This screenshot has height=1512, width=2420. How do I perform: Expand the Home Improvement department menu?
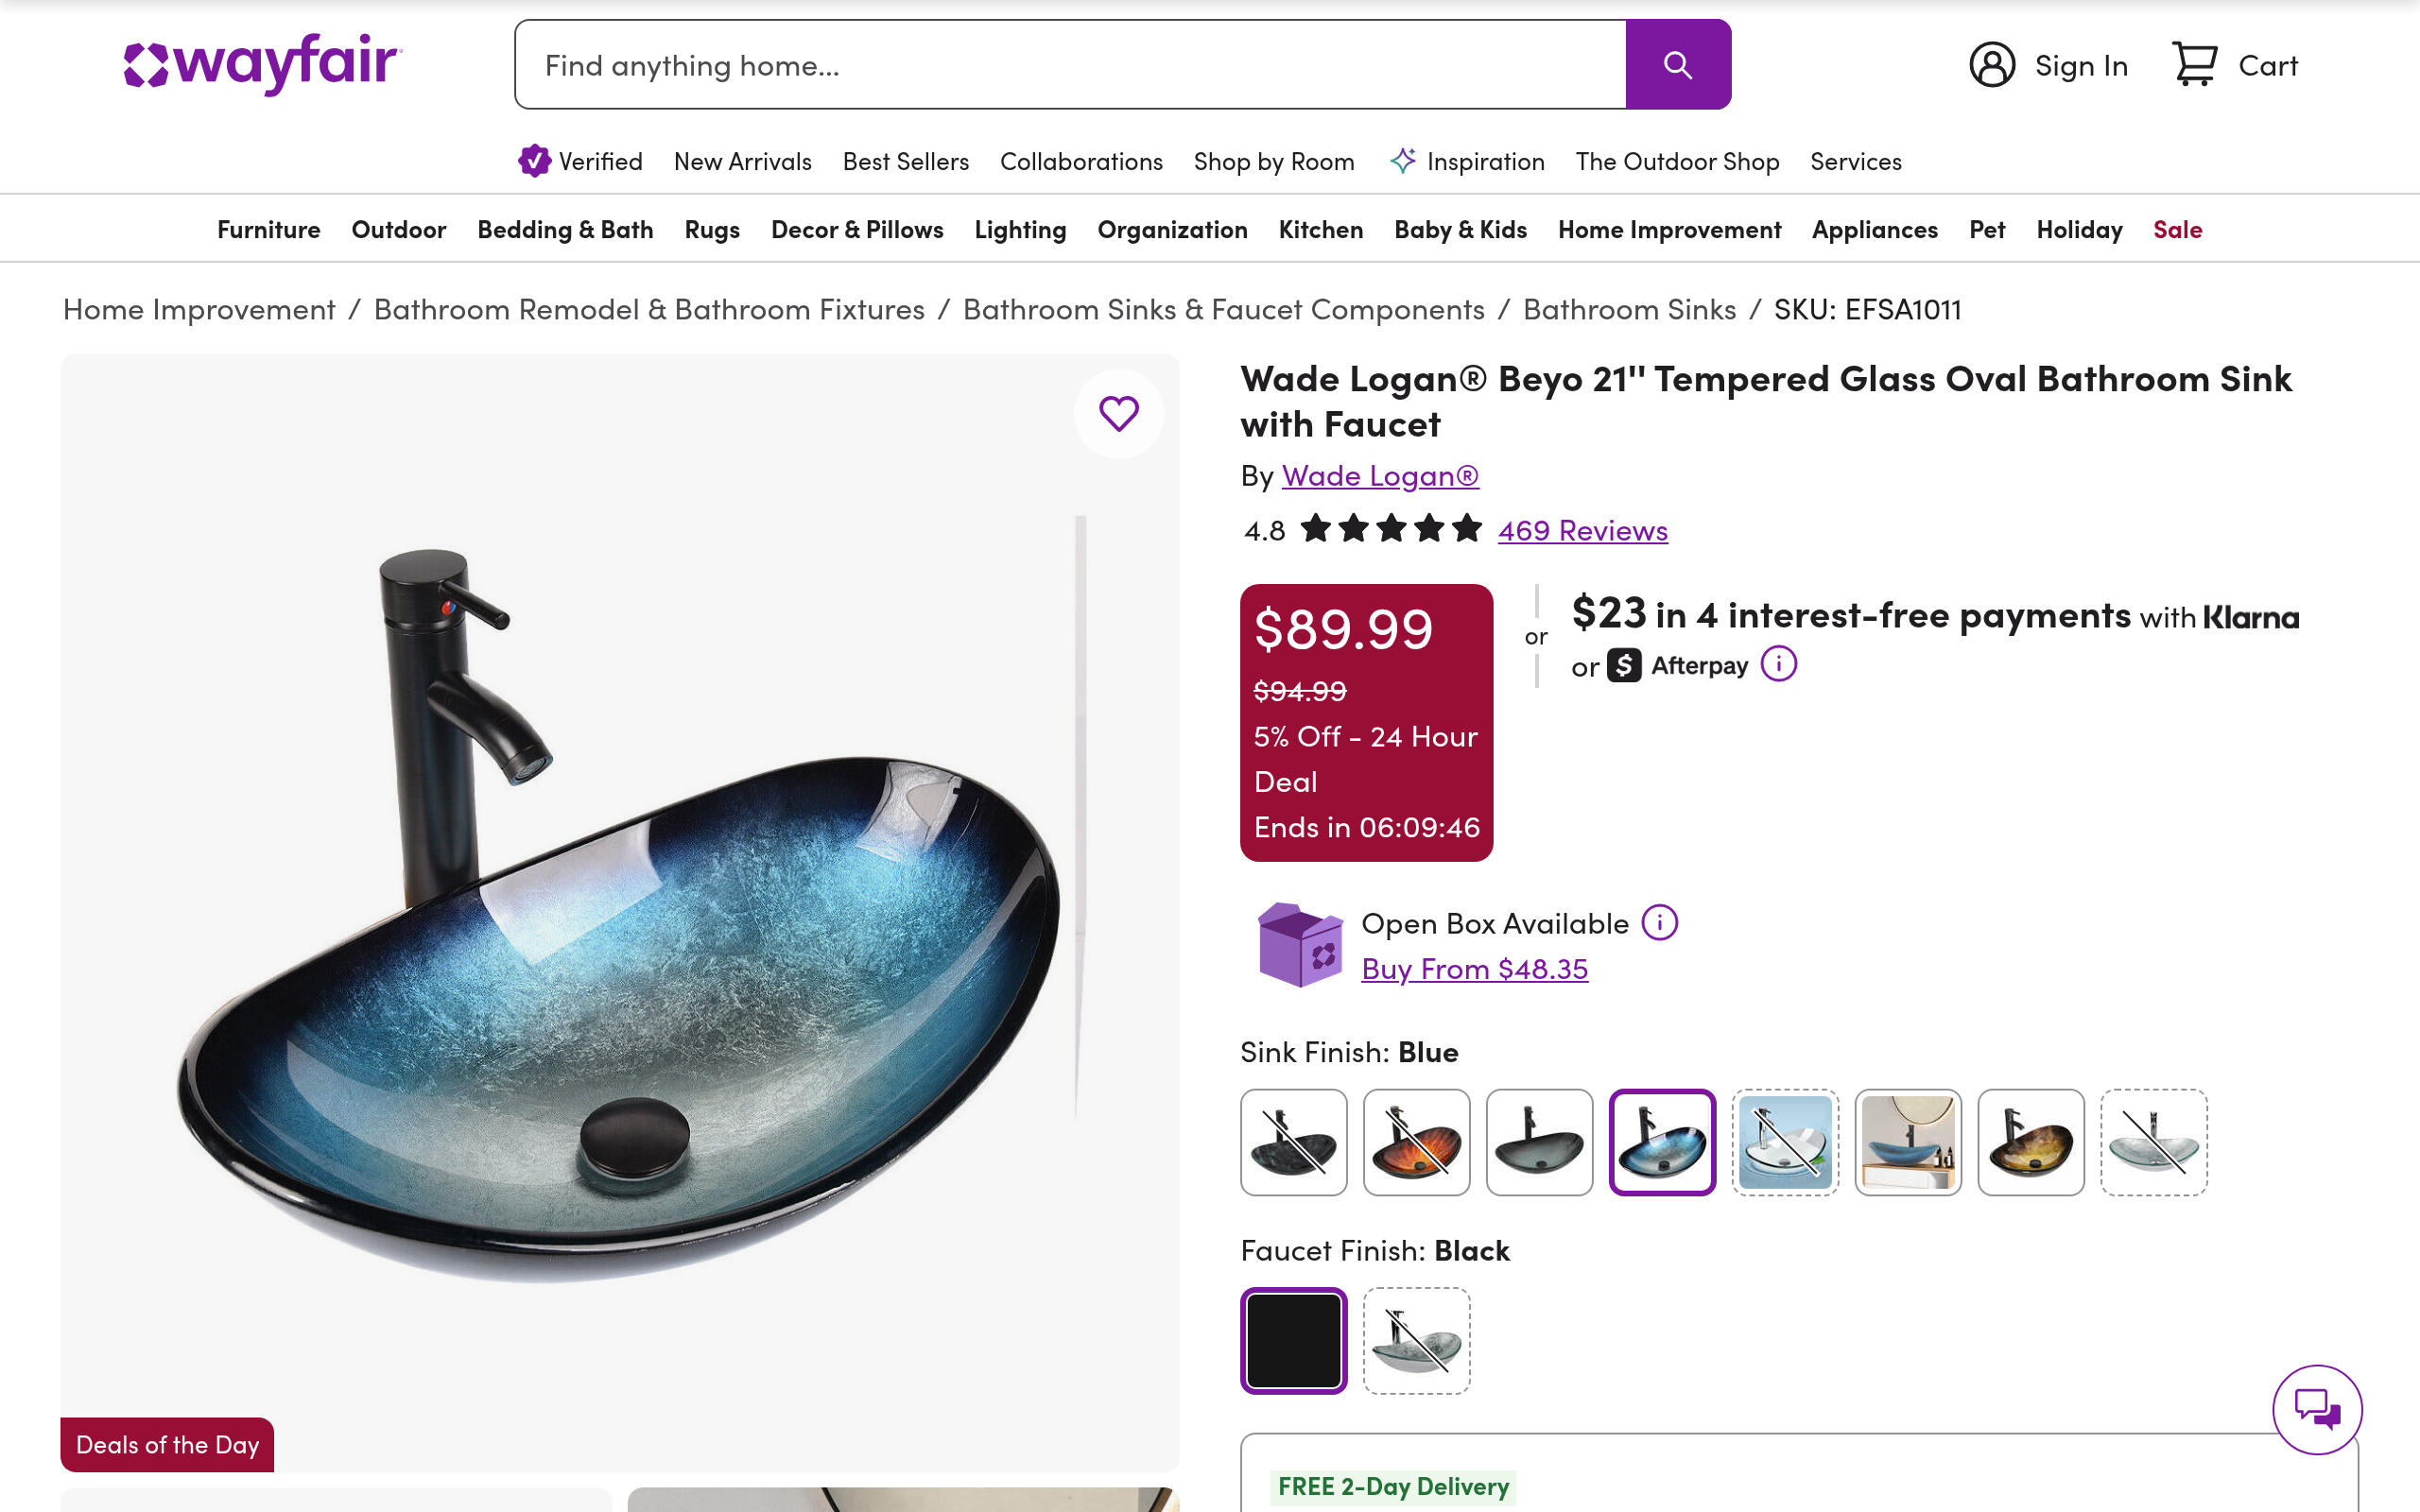pos(1669,229)
